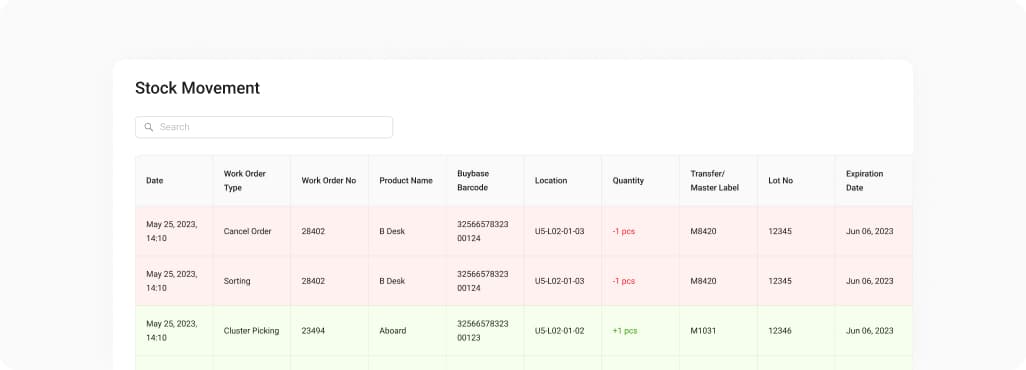1026x370 pixels.
Task: Open the Cancel Order row entry
Action: 247,231
